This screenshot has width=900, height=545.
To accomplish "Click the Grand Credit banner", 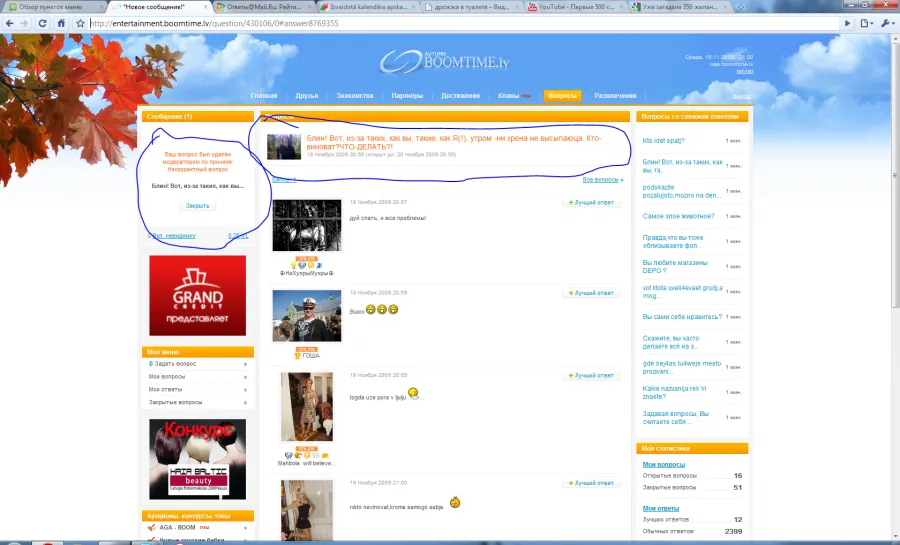I will click(x=197, y=295).
